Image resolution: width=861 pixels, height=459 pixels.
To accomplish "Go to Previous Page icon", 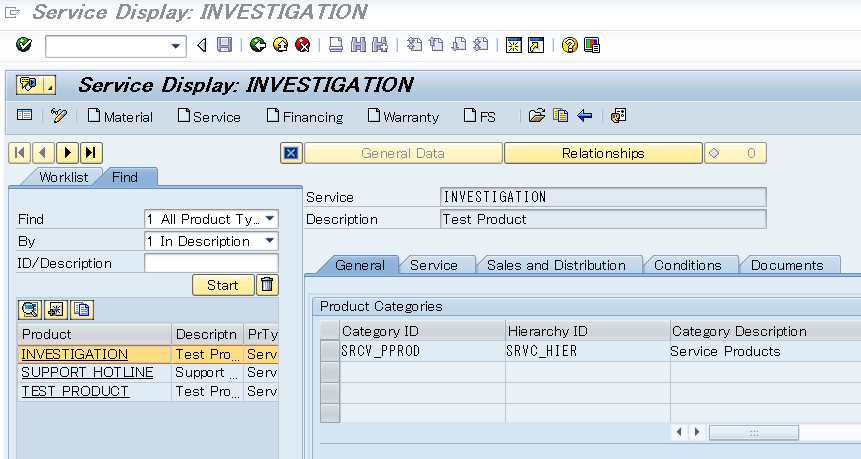I will pos(437,45).
